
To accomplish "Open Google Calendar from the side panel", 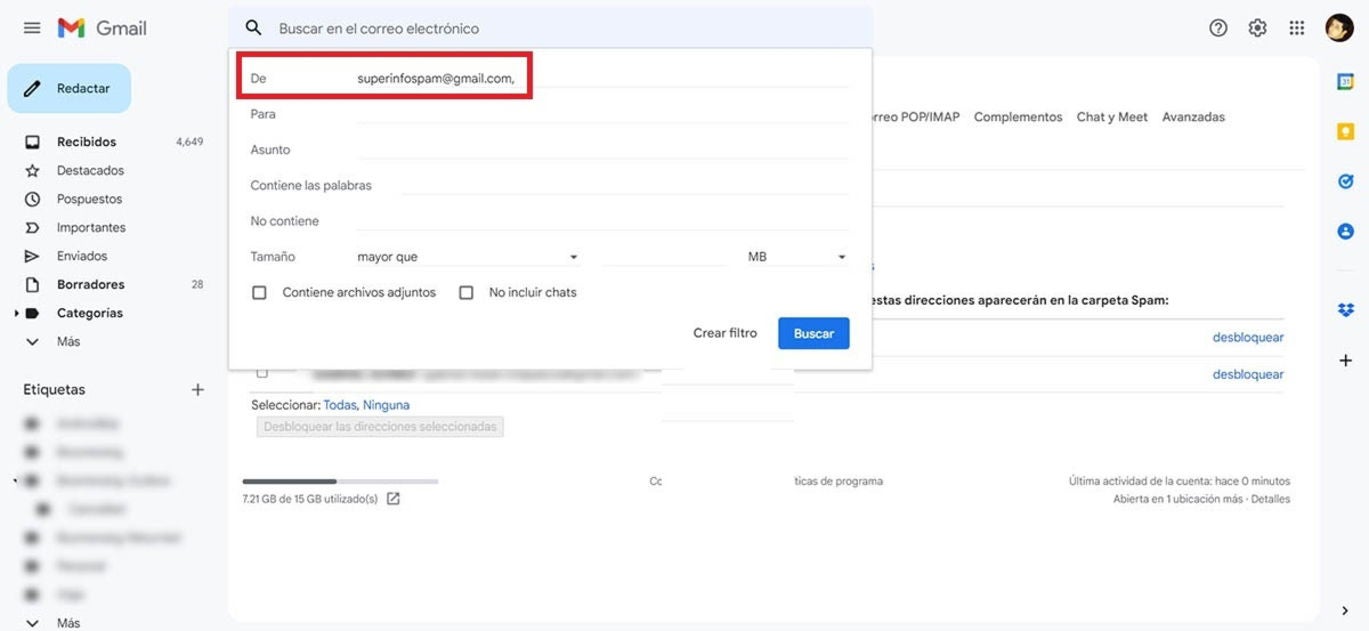I will (x=1345, y=79).
